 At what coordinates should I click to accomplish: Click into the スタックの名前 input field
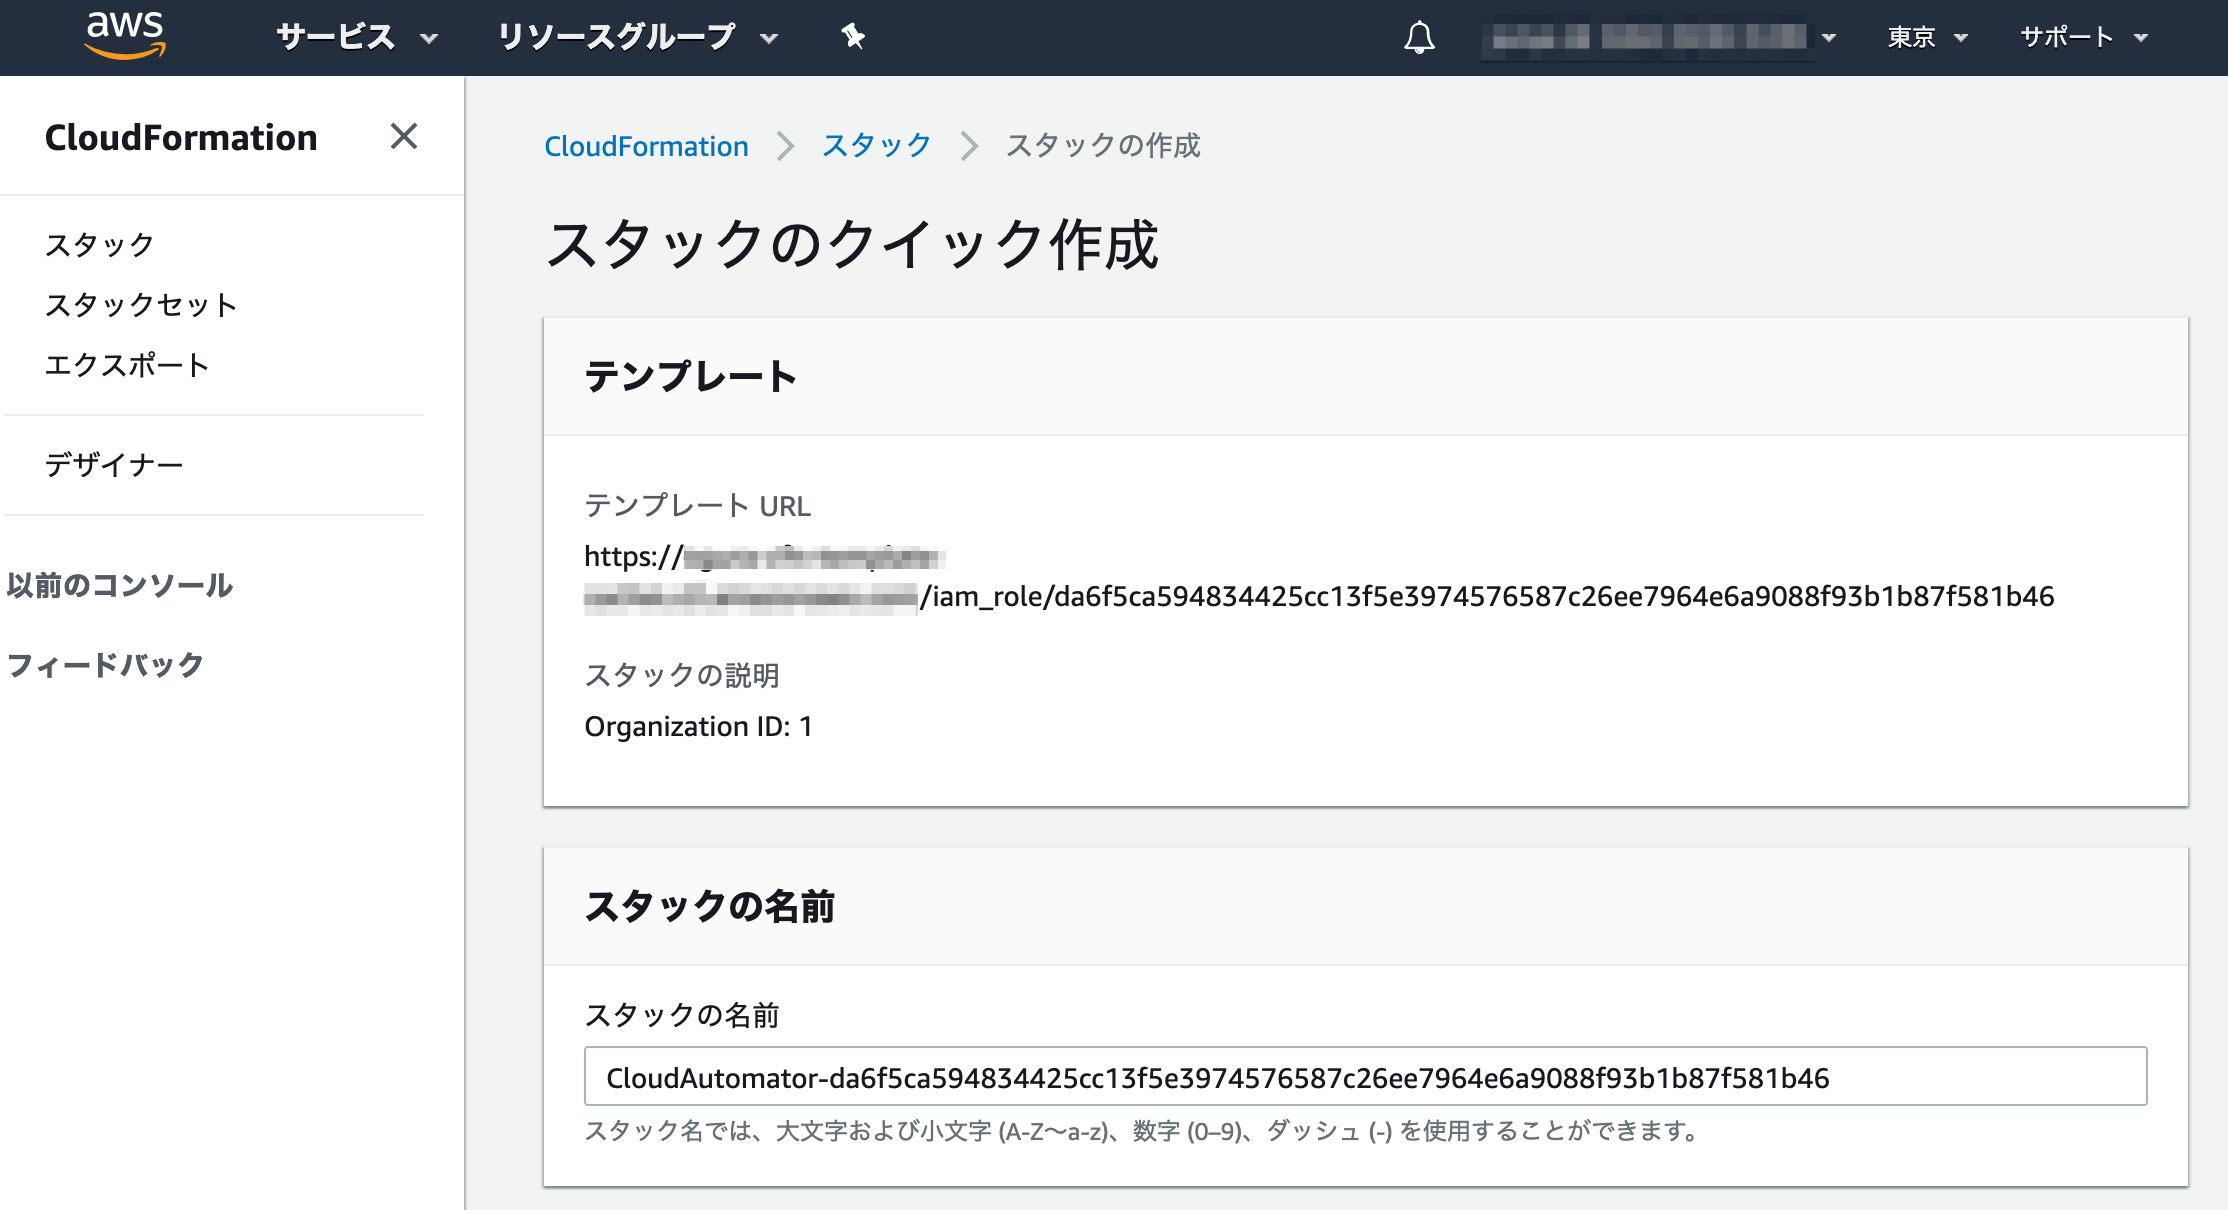coord(1365,1077)
